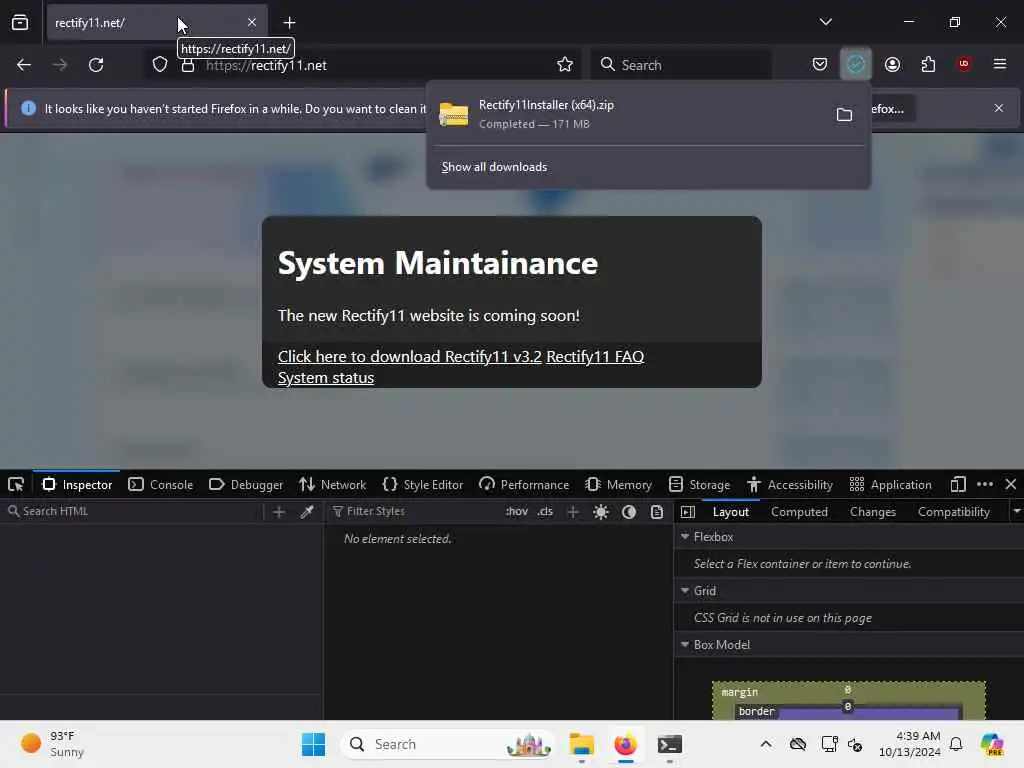Open the Performance tab
Viewport: 1024px width, 768px height.
tap(524, 485)
